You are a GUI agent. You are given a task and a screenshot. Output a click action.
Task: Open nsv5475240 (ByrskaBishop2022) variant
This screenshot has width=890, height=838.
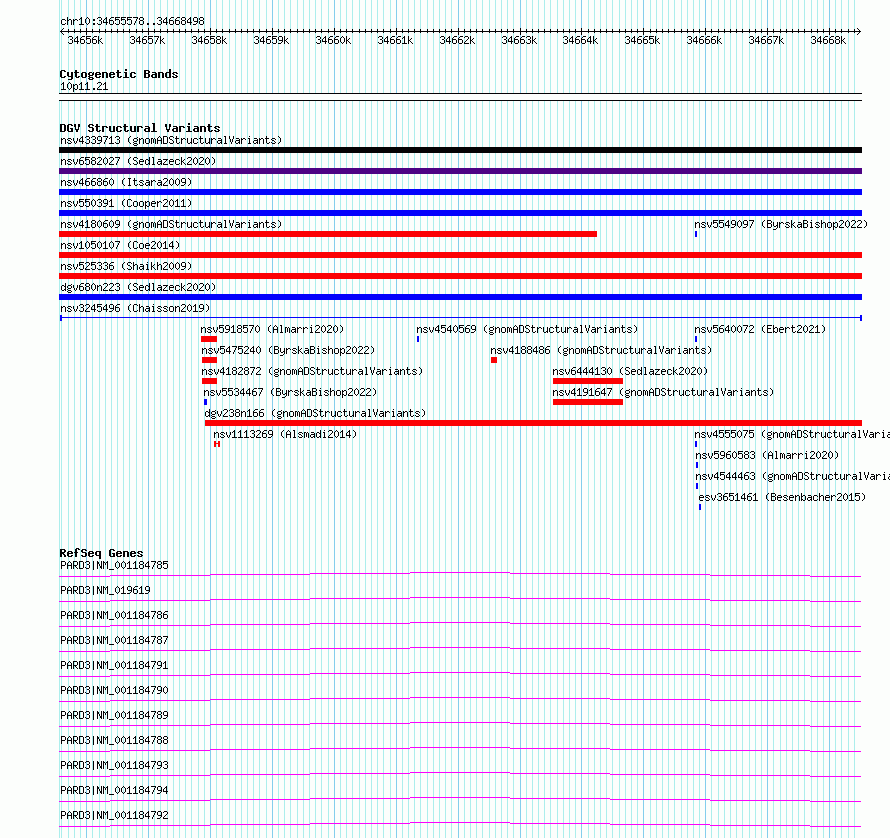(288, 350)
